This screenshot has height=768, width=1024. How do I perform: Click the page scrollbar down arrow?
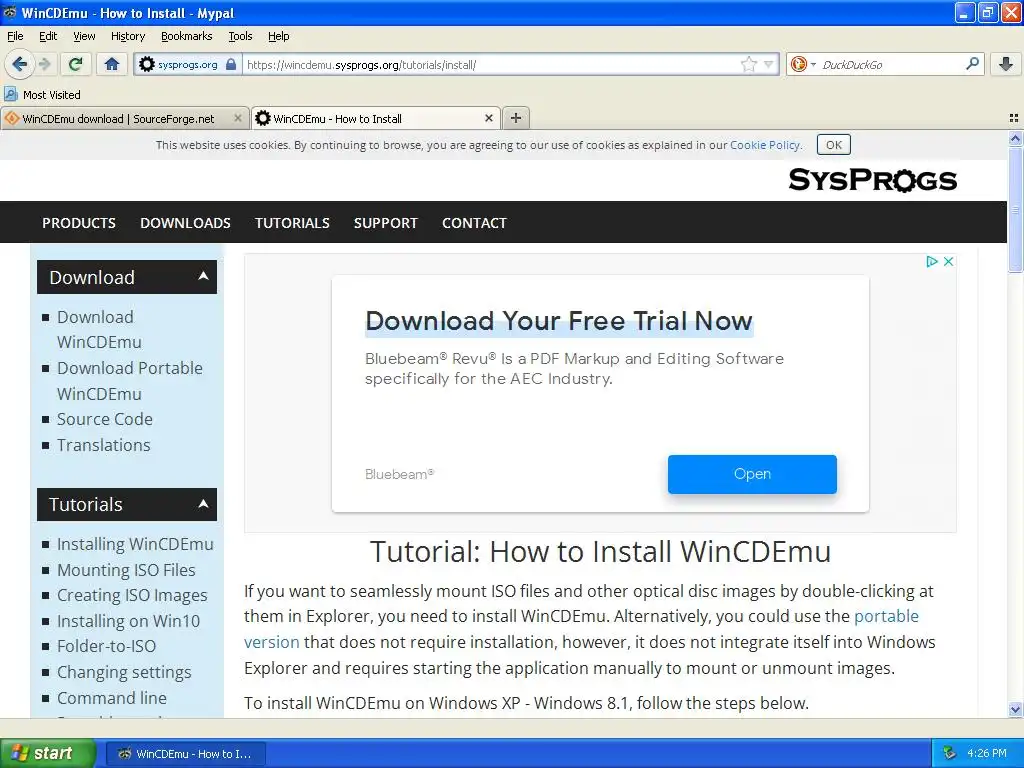(x=1015, y=709)
